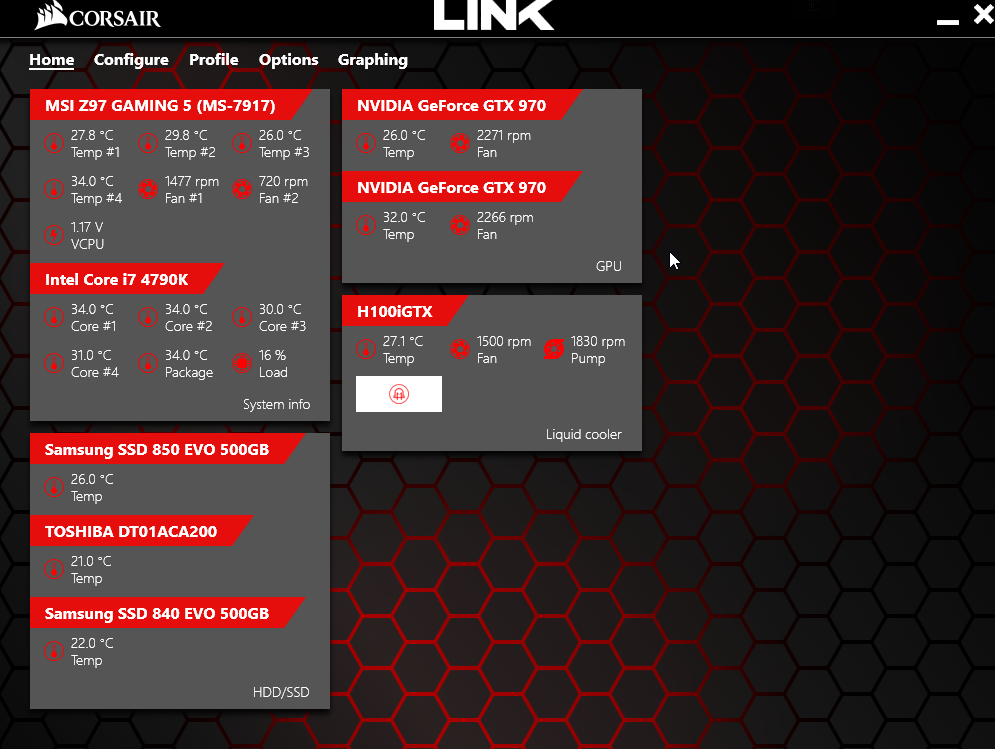Click the 30.0 °C Core #3 reading
Image resolution: width=995 pixels, height=749 pixels.
tap(282, 317)
